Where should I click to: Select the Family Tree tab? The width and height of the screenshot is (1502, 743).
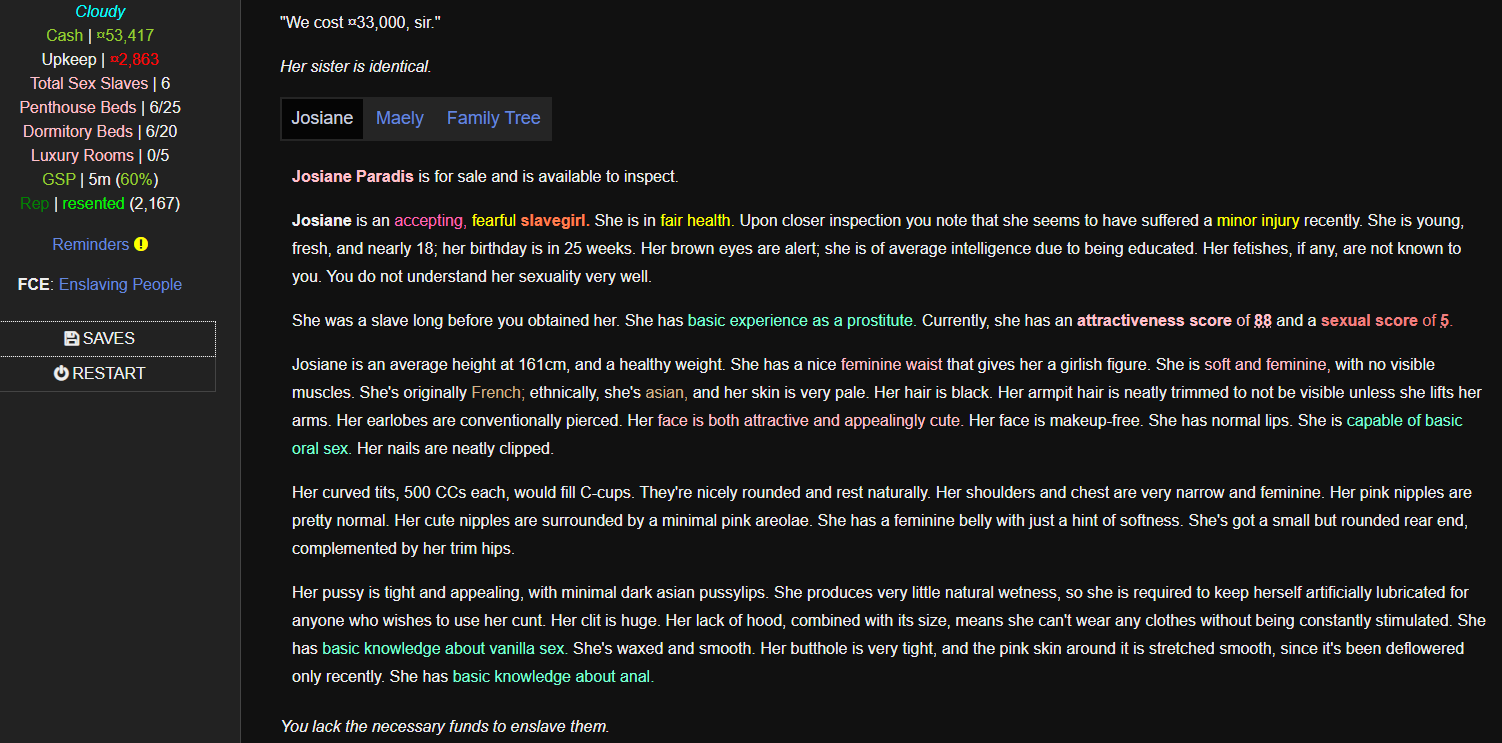[x=493, y=118]
